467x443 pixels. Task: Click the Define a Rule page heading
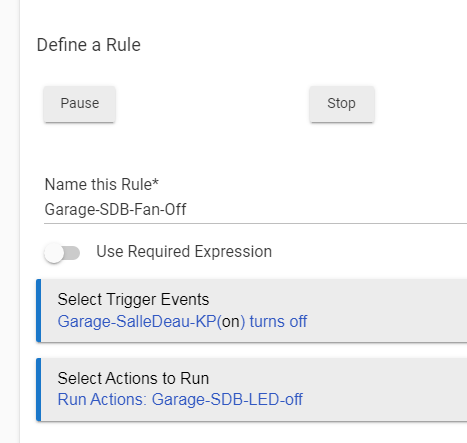click(x=89, y=45)
